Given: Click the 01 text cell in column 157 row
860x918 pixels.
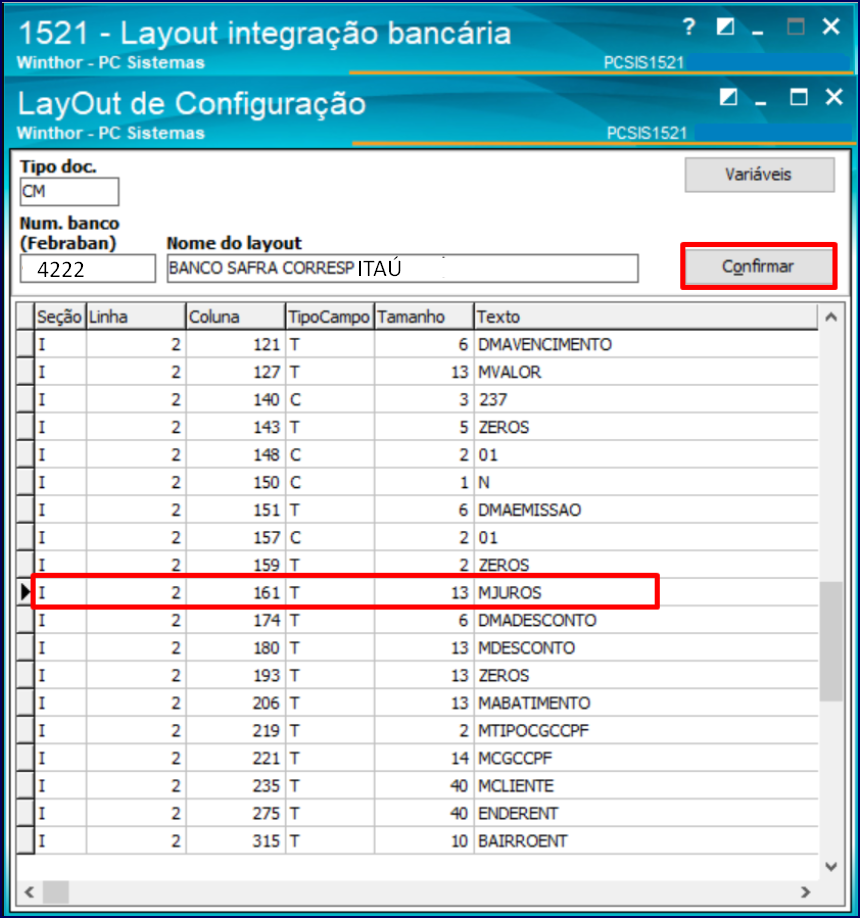Looking at the screenshot, I should 646,537.
